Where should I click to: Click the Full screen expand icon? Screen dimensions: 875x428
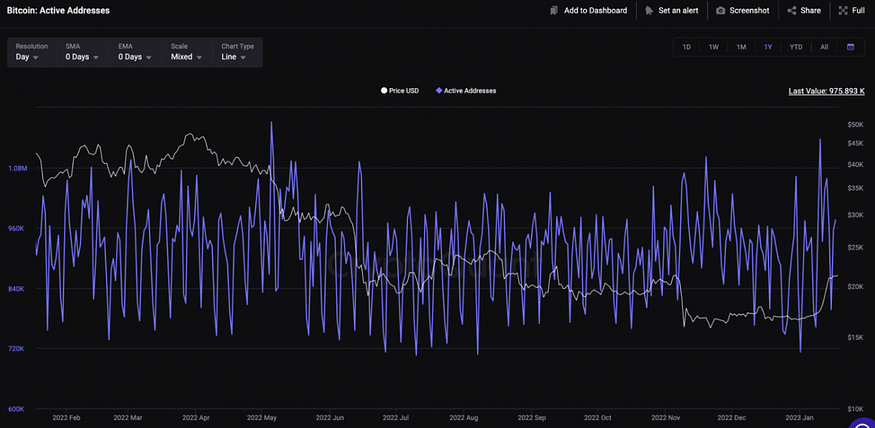click(x=843, y=11)
